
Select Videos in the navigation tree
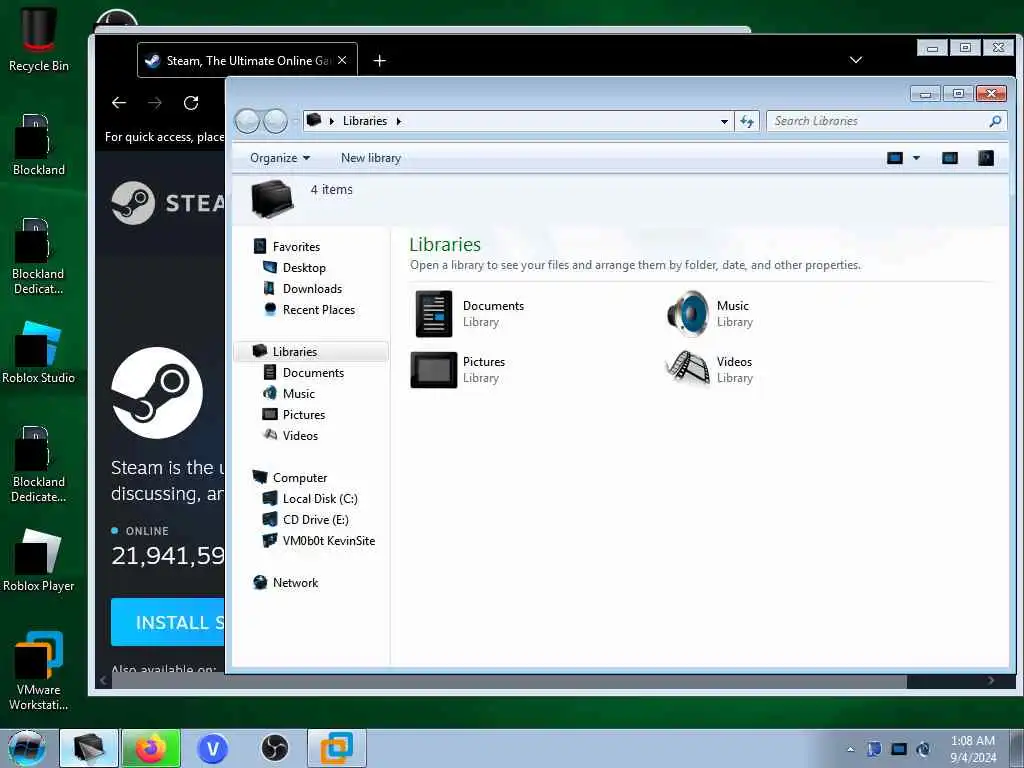point(300,436)
